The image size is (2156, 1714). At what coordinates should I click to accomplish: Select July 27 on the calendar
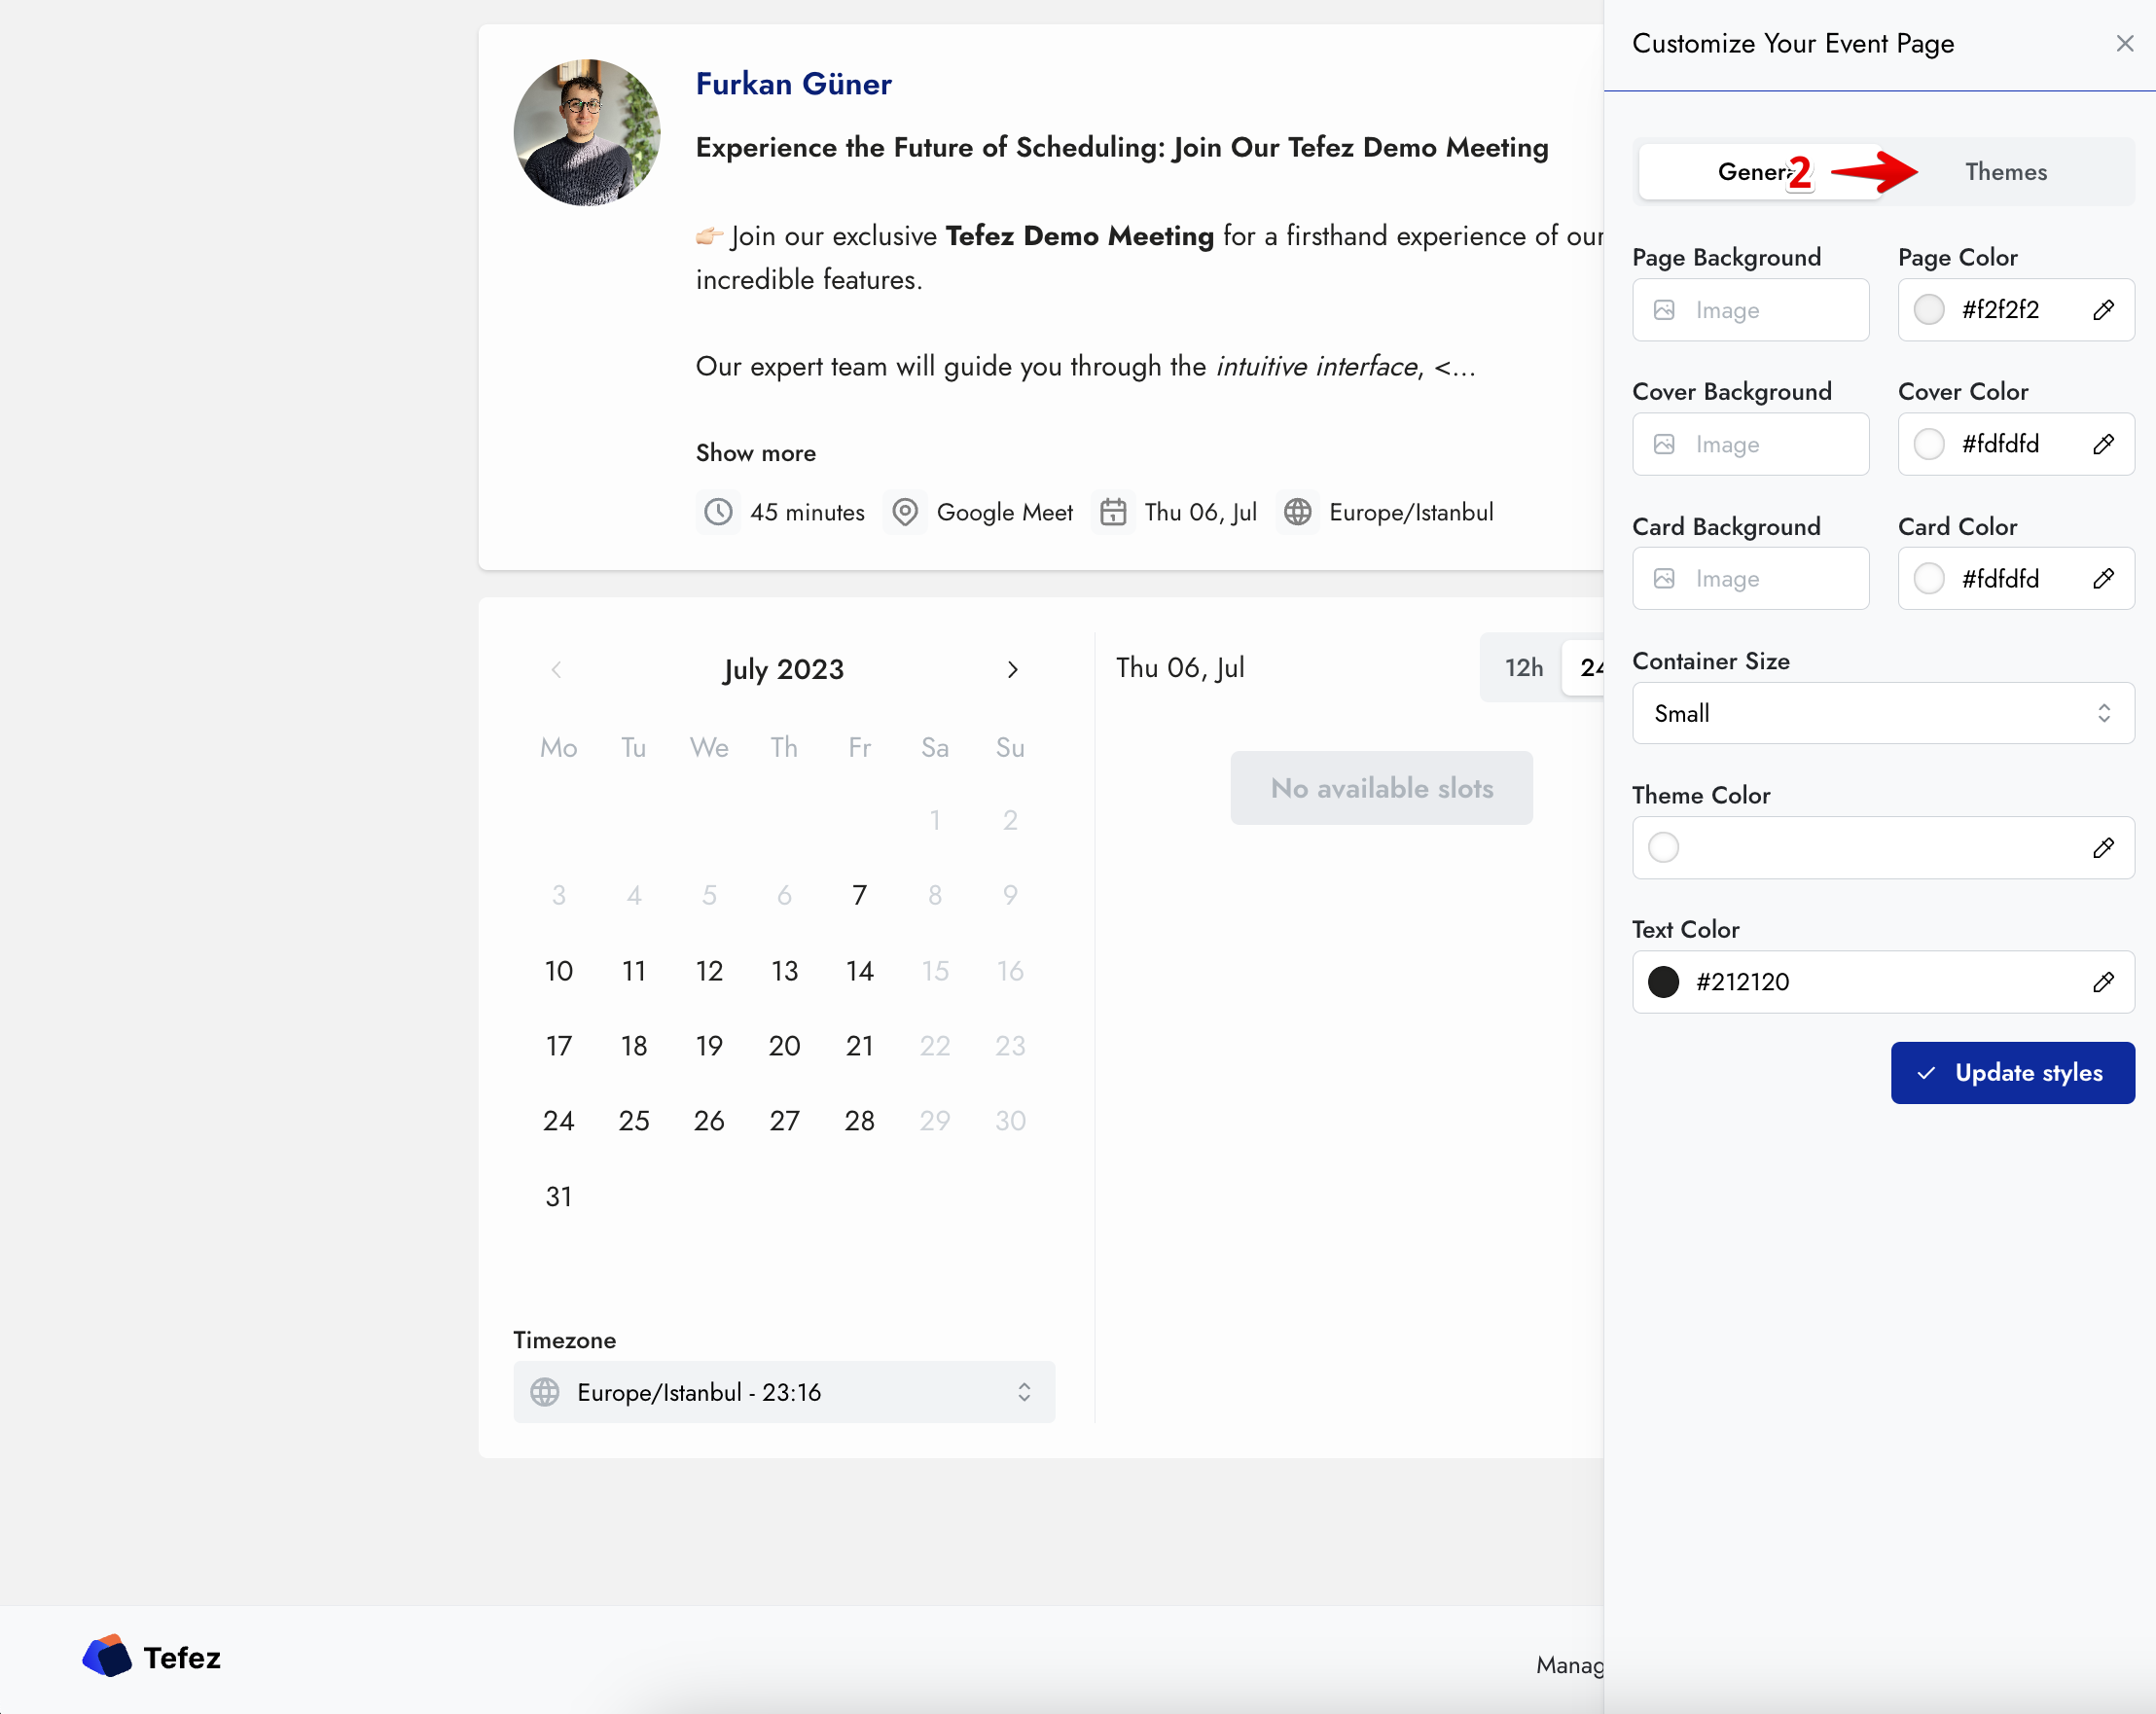coord(784,1121)
